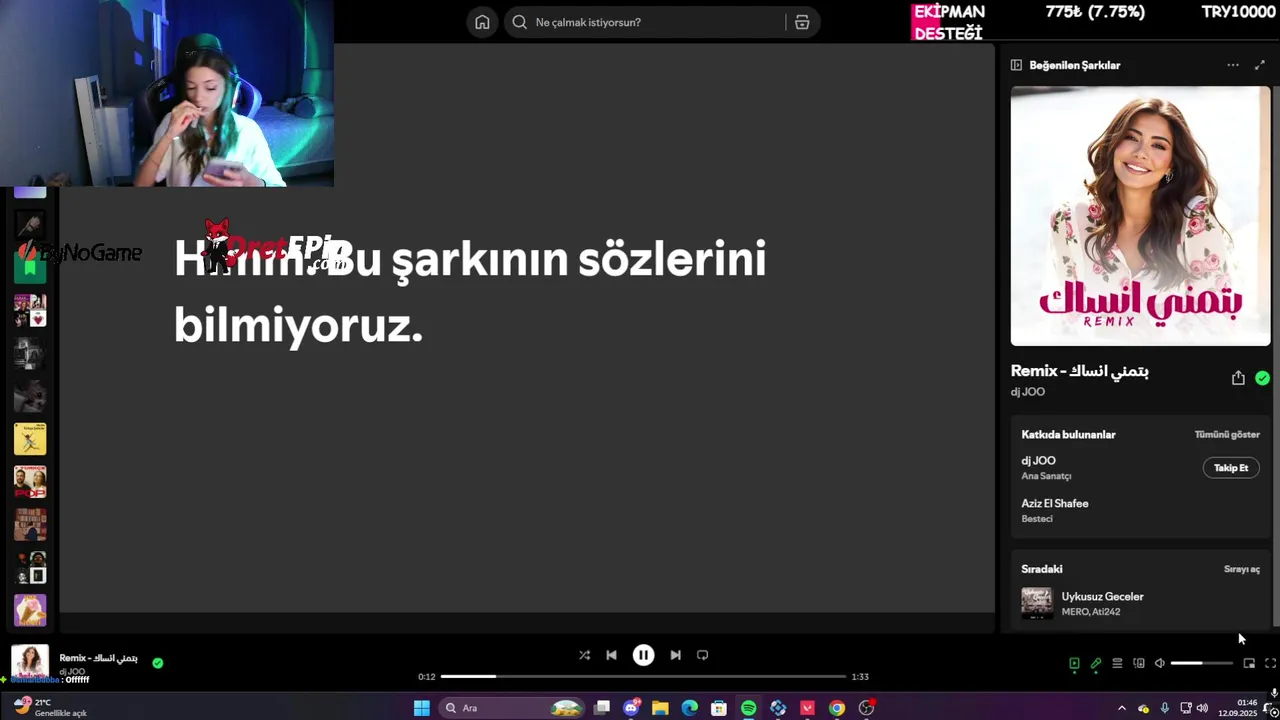Click the microphone tray icon
The width and height of the screenshot is (1280, 720).
(x=1165, y=708)
